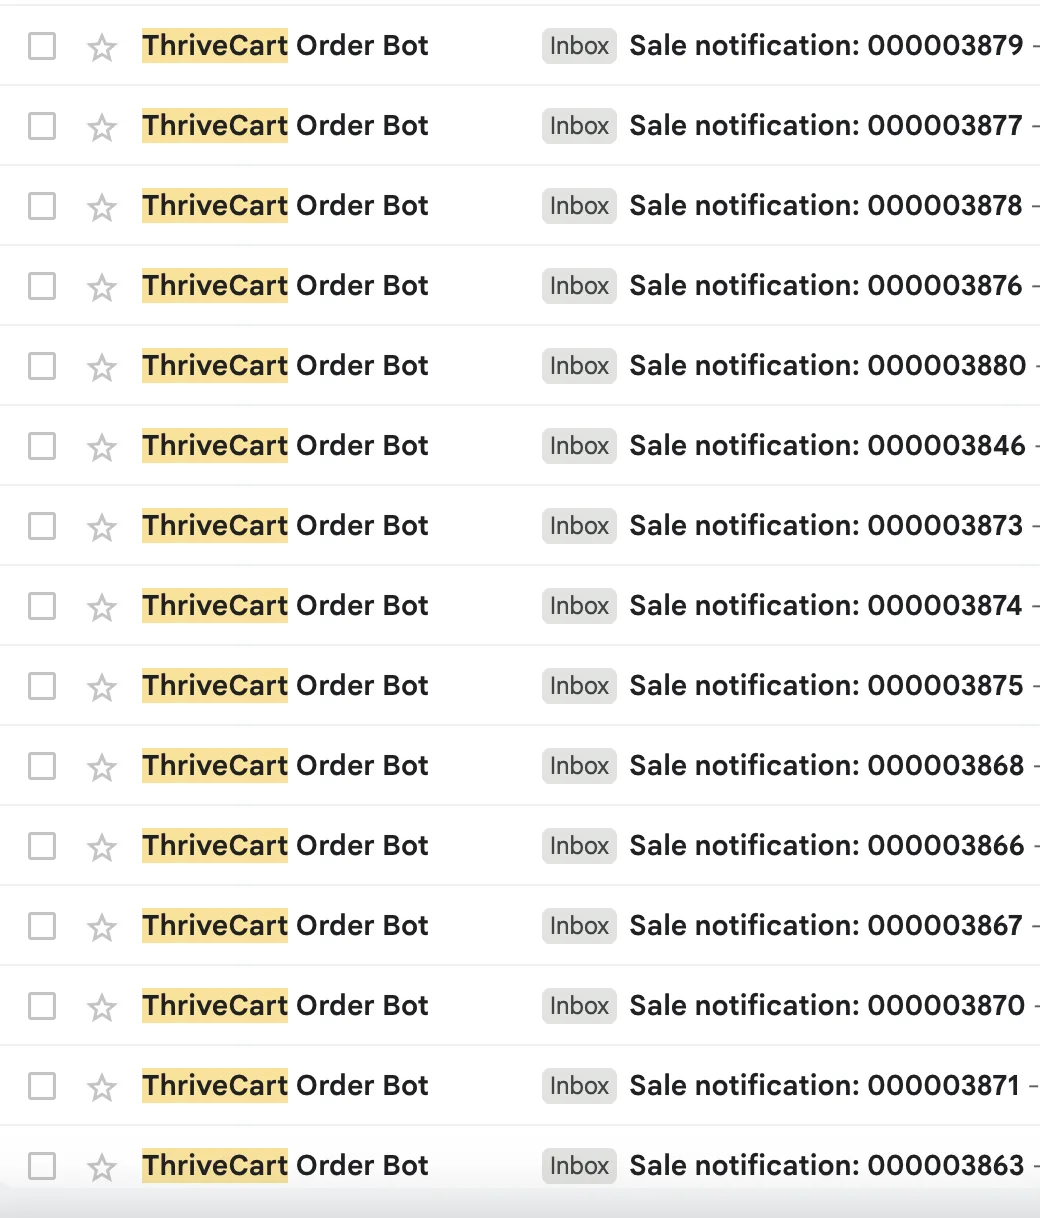Star the Sale notification 000003879 email

click(x=102, y=47)
